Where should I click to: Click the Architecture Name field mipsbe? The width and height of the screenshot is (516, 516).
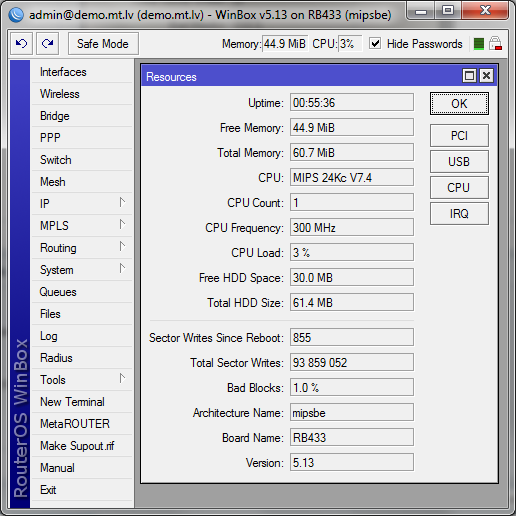pos(352,413)
